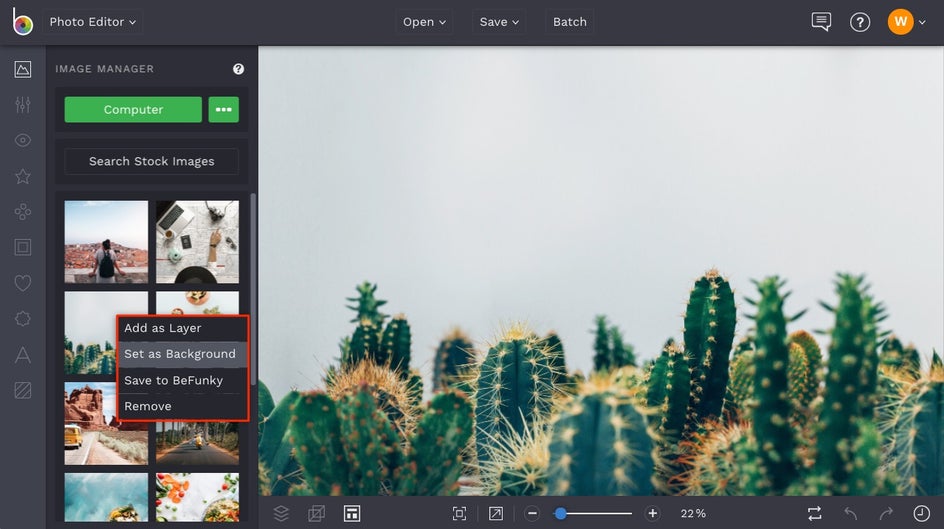944x529 pixels.
Task: Click the green Computer upload button
Action: 133,110
